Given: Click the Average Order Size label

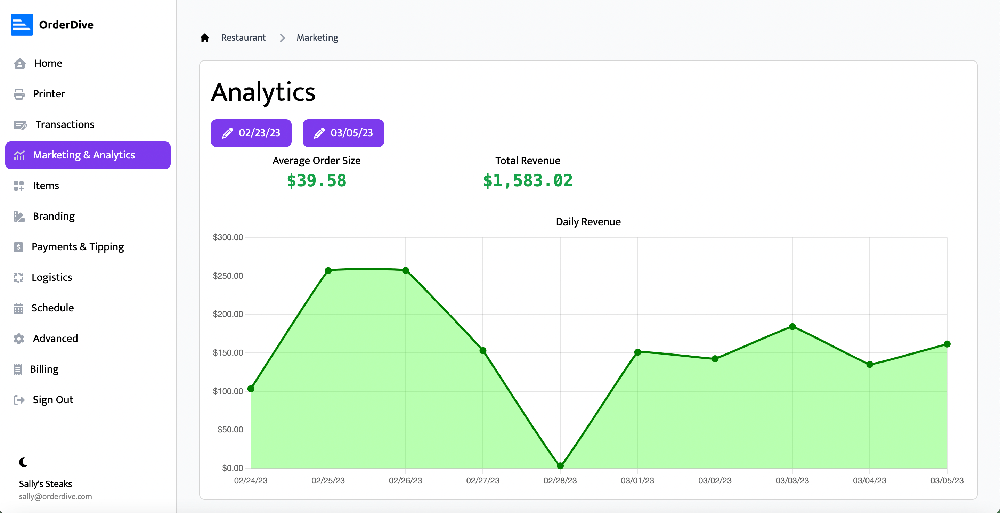Looking at the screenshot, I should point(316,161).
